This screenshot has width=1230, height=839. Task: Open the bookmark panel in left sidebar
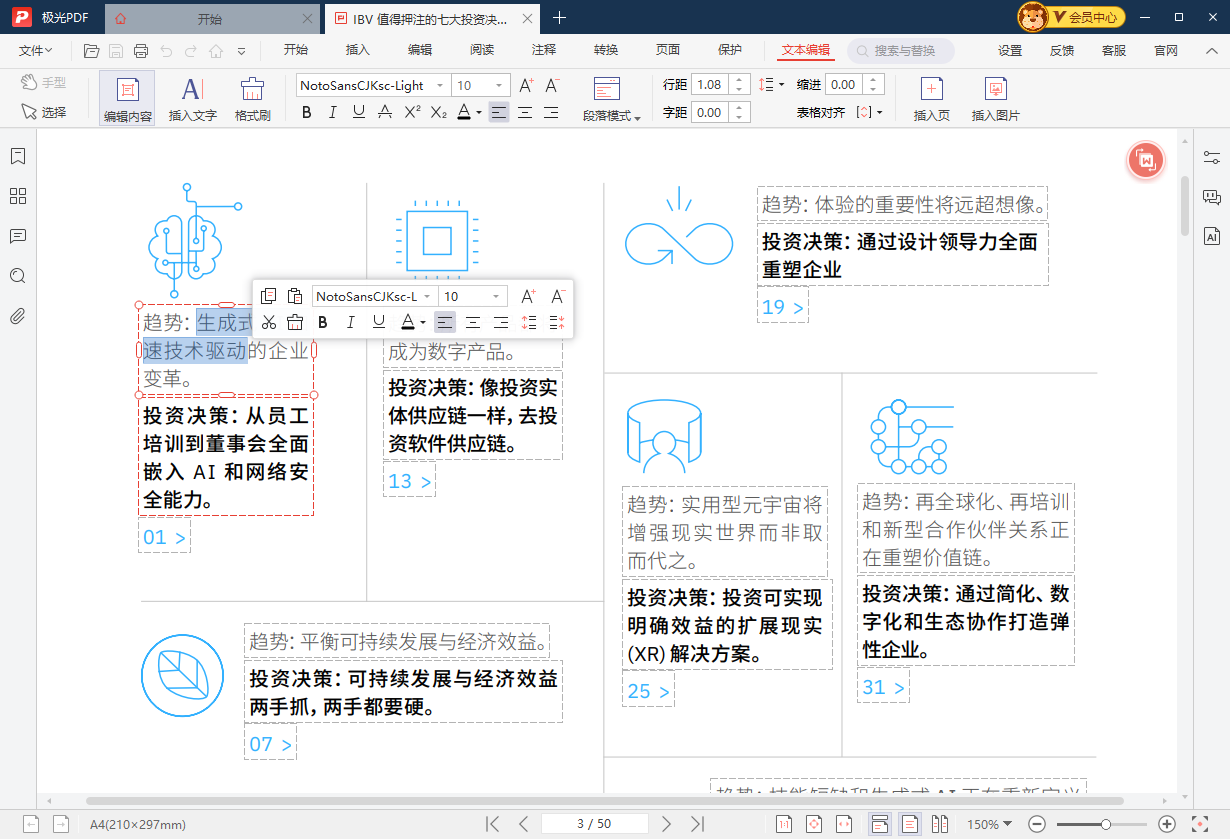click(17, 156)
